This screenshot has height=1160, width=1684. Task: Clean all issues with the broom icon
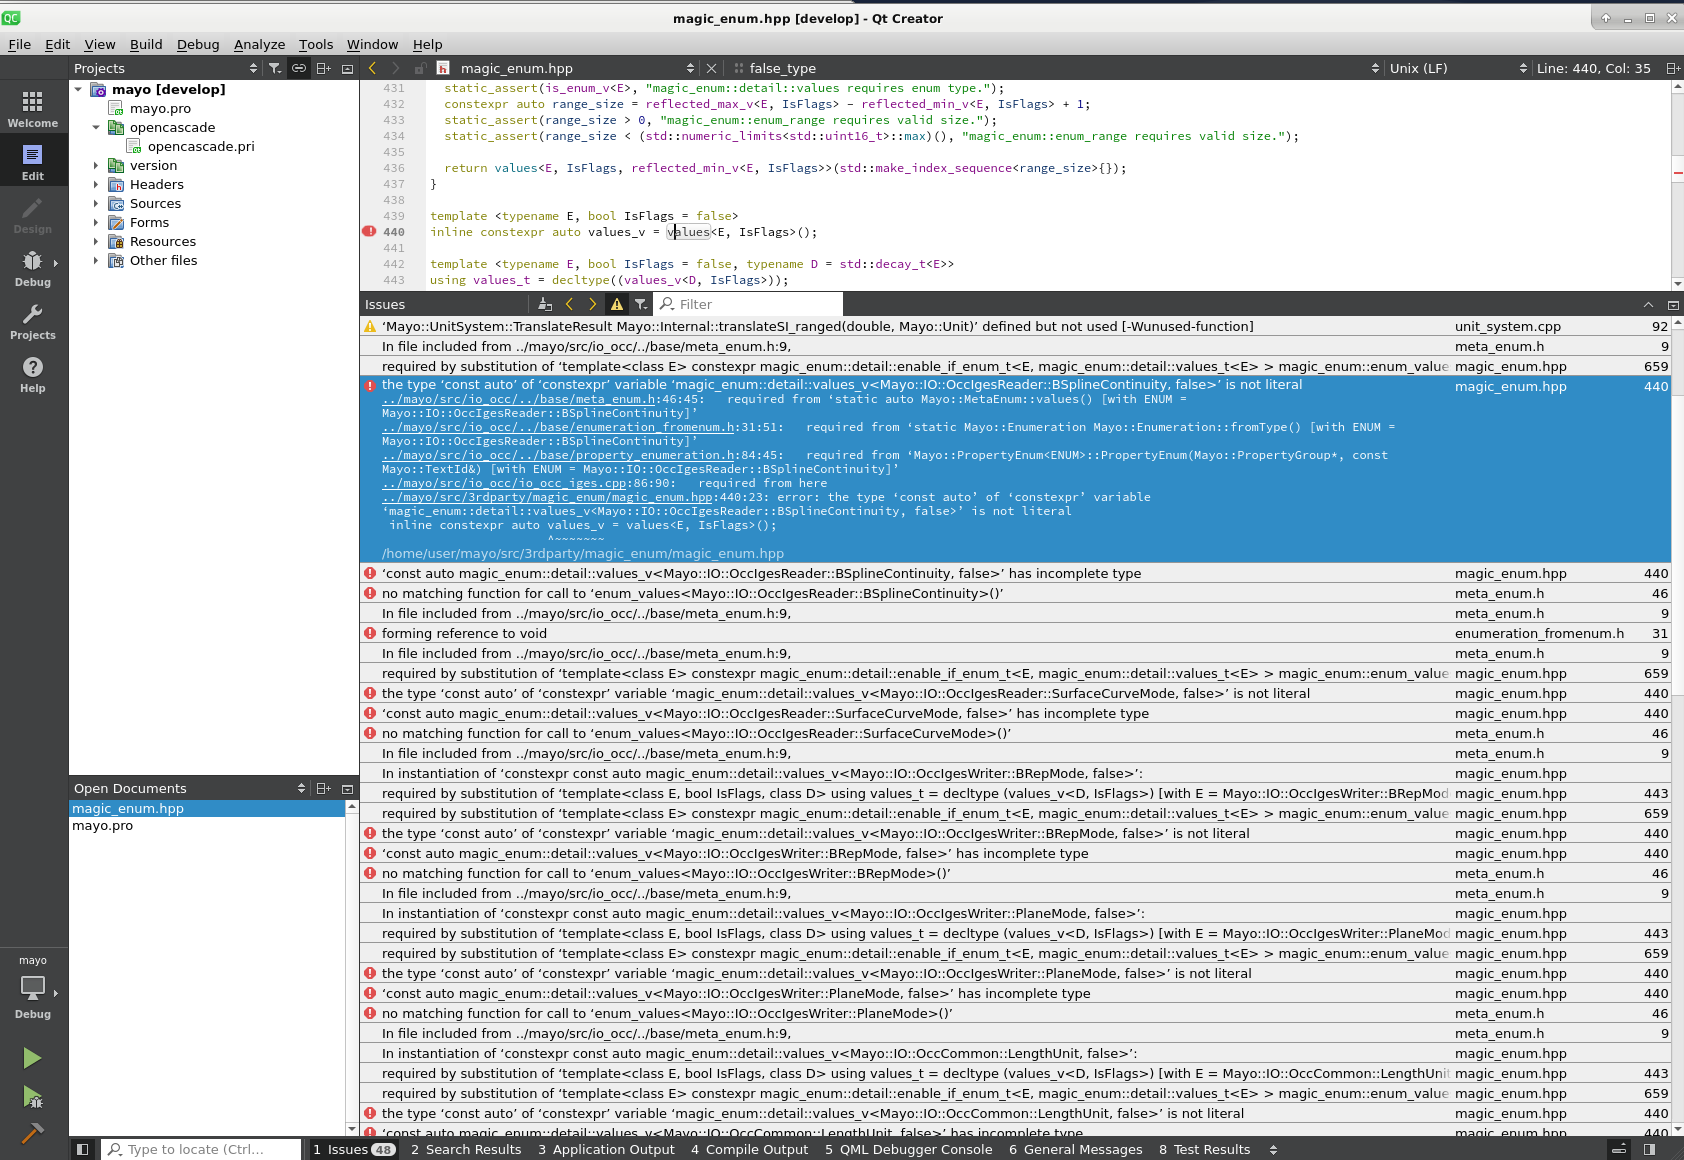(545, 304)
